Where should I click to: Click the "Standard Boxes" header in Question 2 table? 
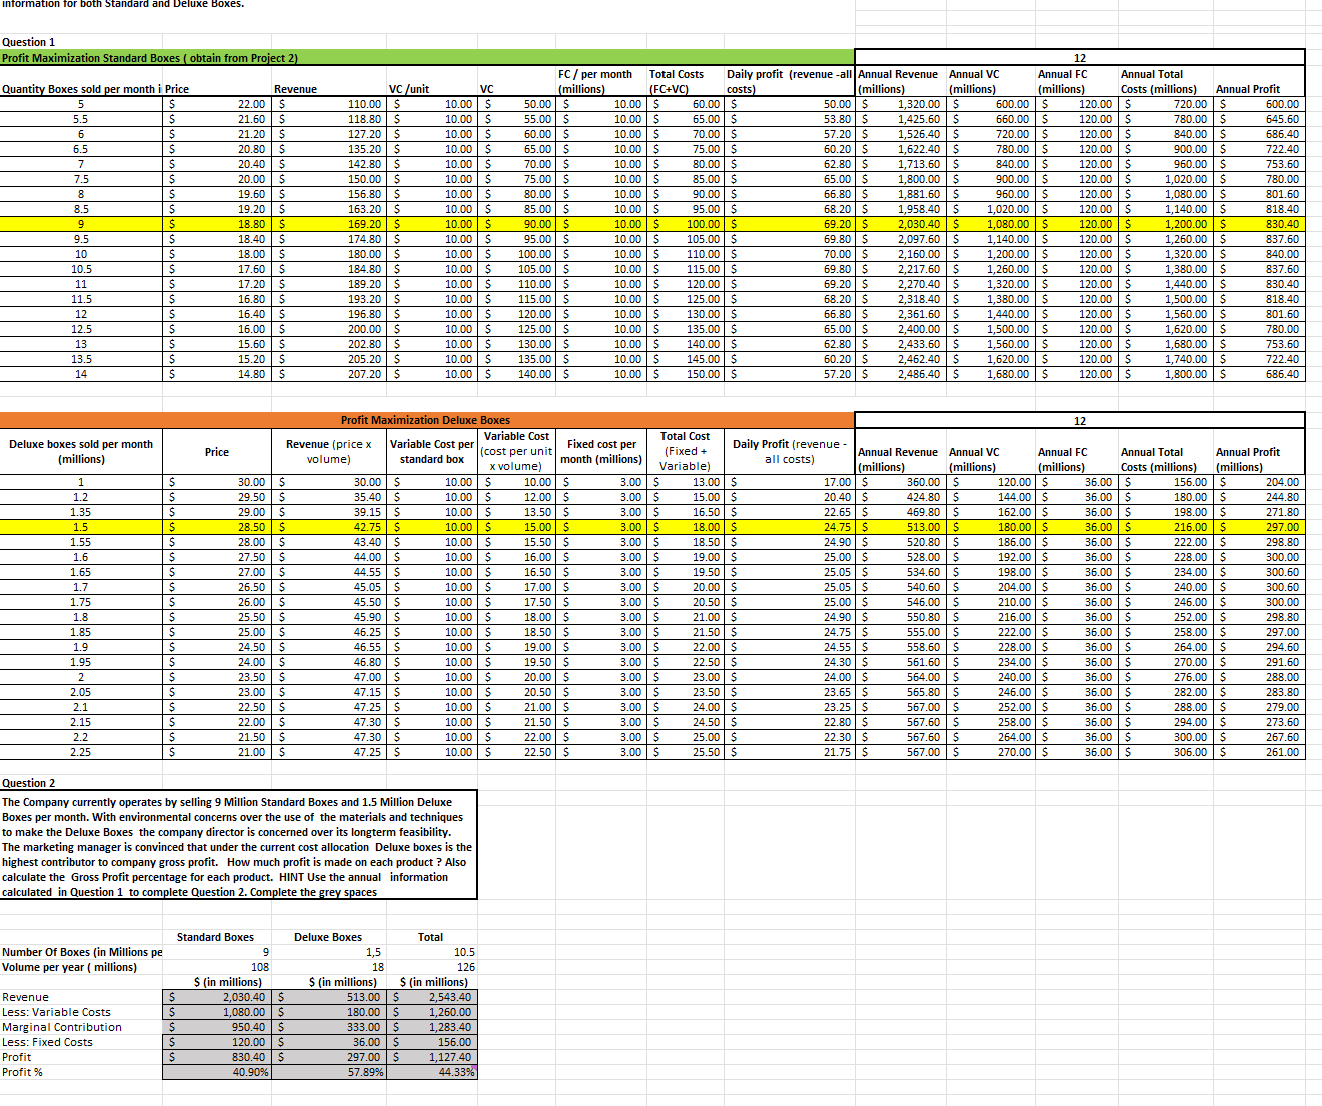pyautogui.click(x=216, y=937)
